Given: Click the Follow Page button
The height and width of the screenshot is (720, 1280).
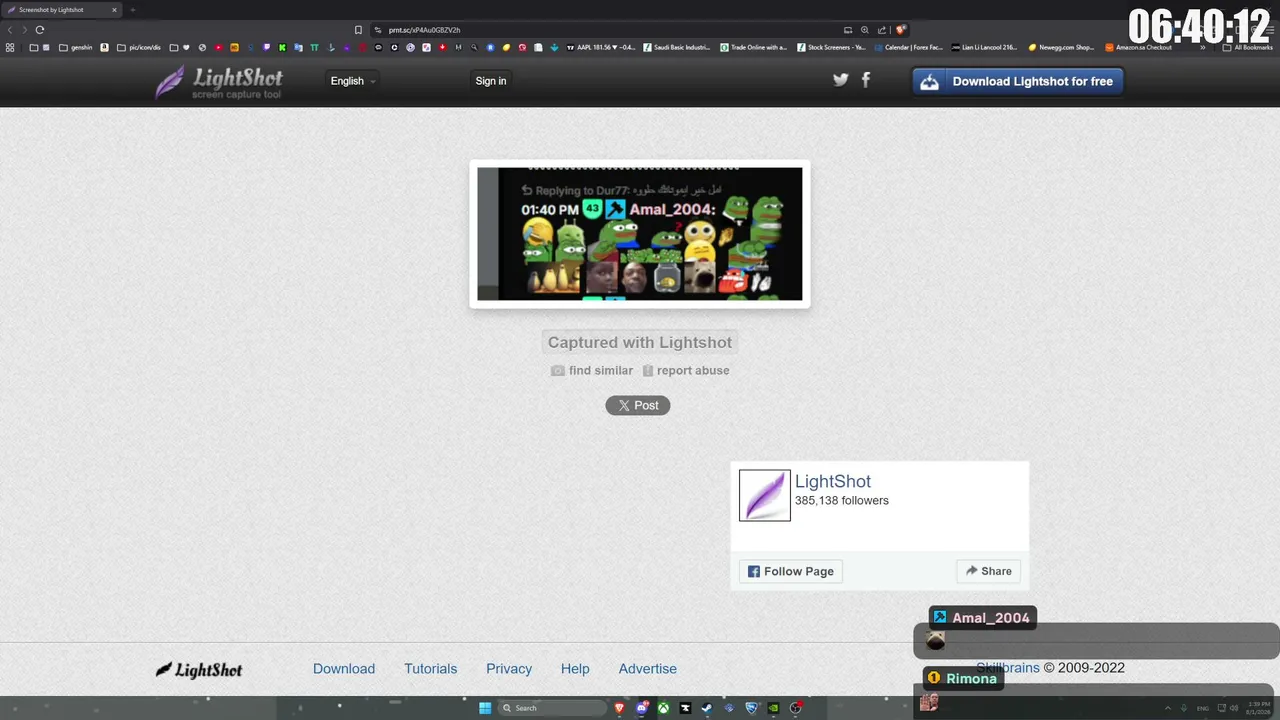Looking at the screenshot, I should click(791, 571).
